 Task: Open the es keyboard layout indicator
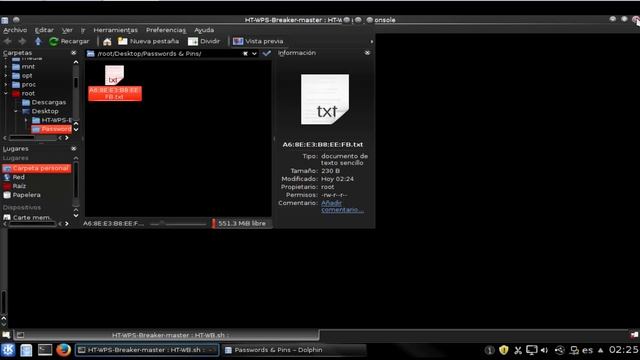[x=588, y=350]
